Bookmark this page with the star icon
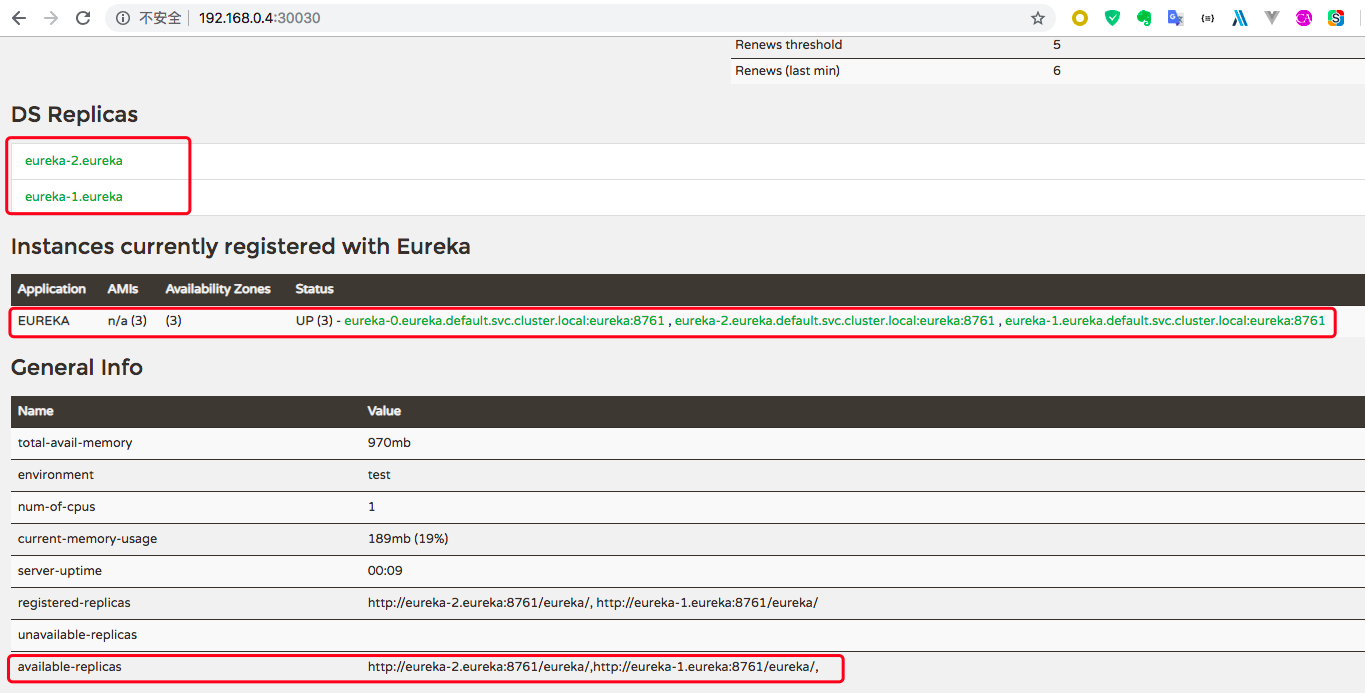Image resolution: width=1365 pixels, height=693 pixels. (1038, 18)
